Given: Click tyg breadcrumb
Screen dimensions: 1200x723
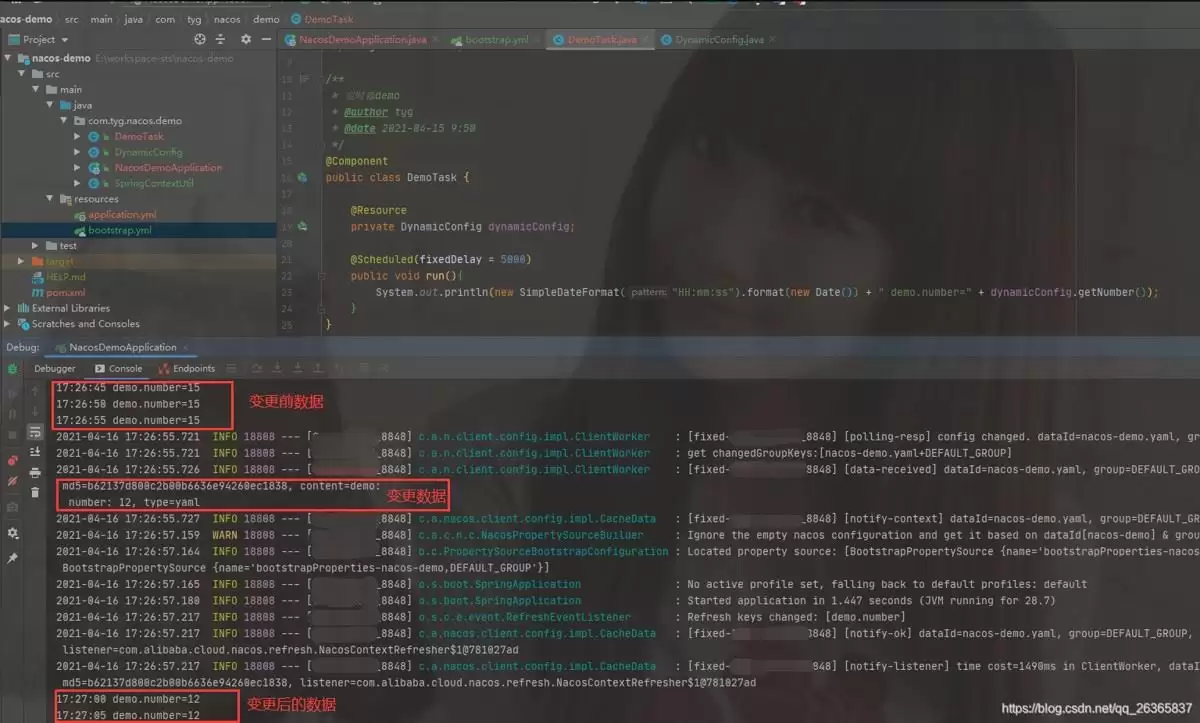Looking at the screenshot, I should 192,19.
